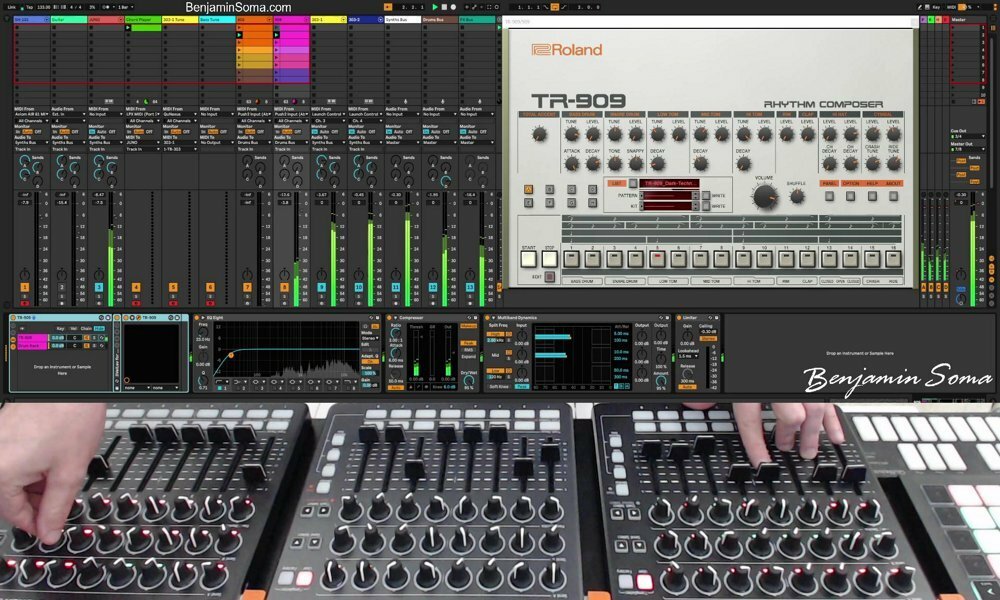
Task: Click the square button next to LIST
Action: click(x=633, y=184)
